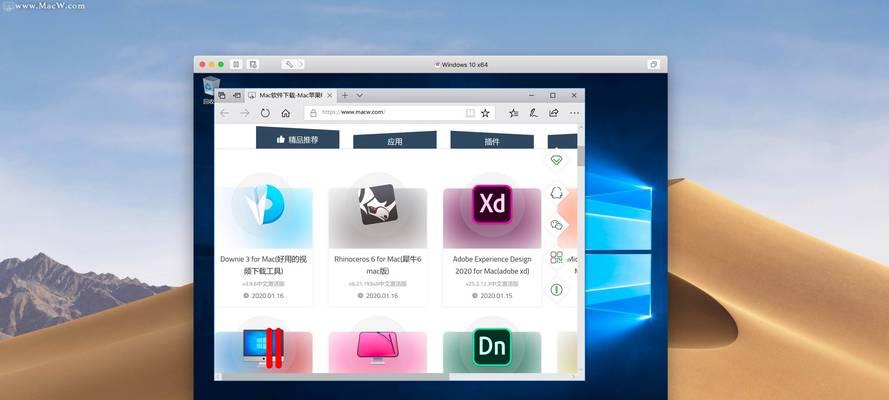Click the Rhinoceros 6 for Mac title link
889x400 pixels.
tap(378, 265)
